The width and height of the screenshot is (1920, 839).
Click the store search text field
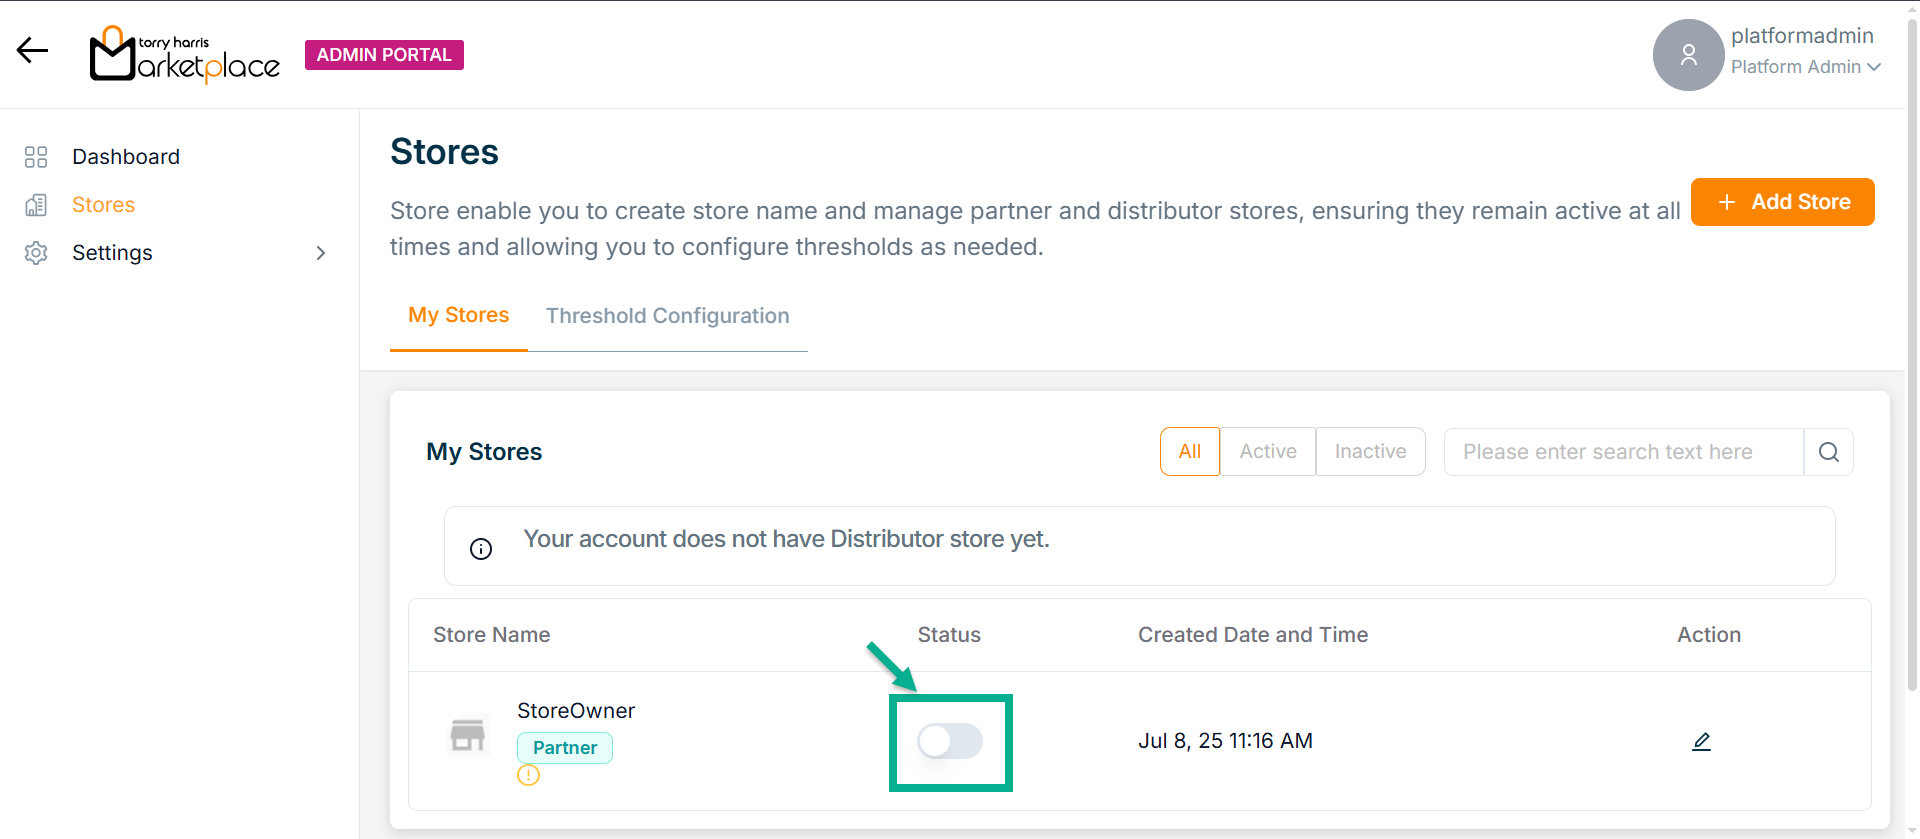coord(1623,452)
